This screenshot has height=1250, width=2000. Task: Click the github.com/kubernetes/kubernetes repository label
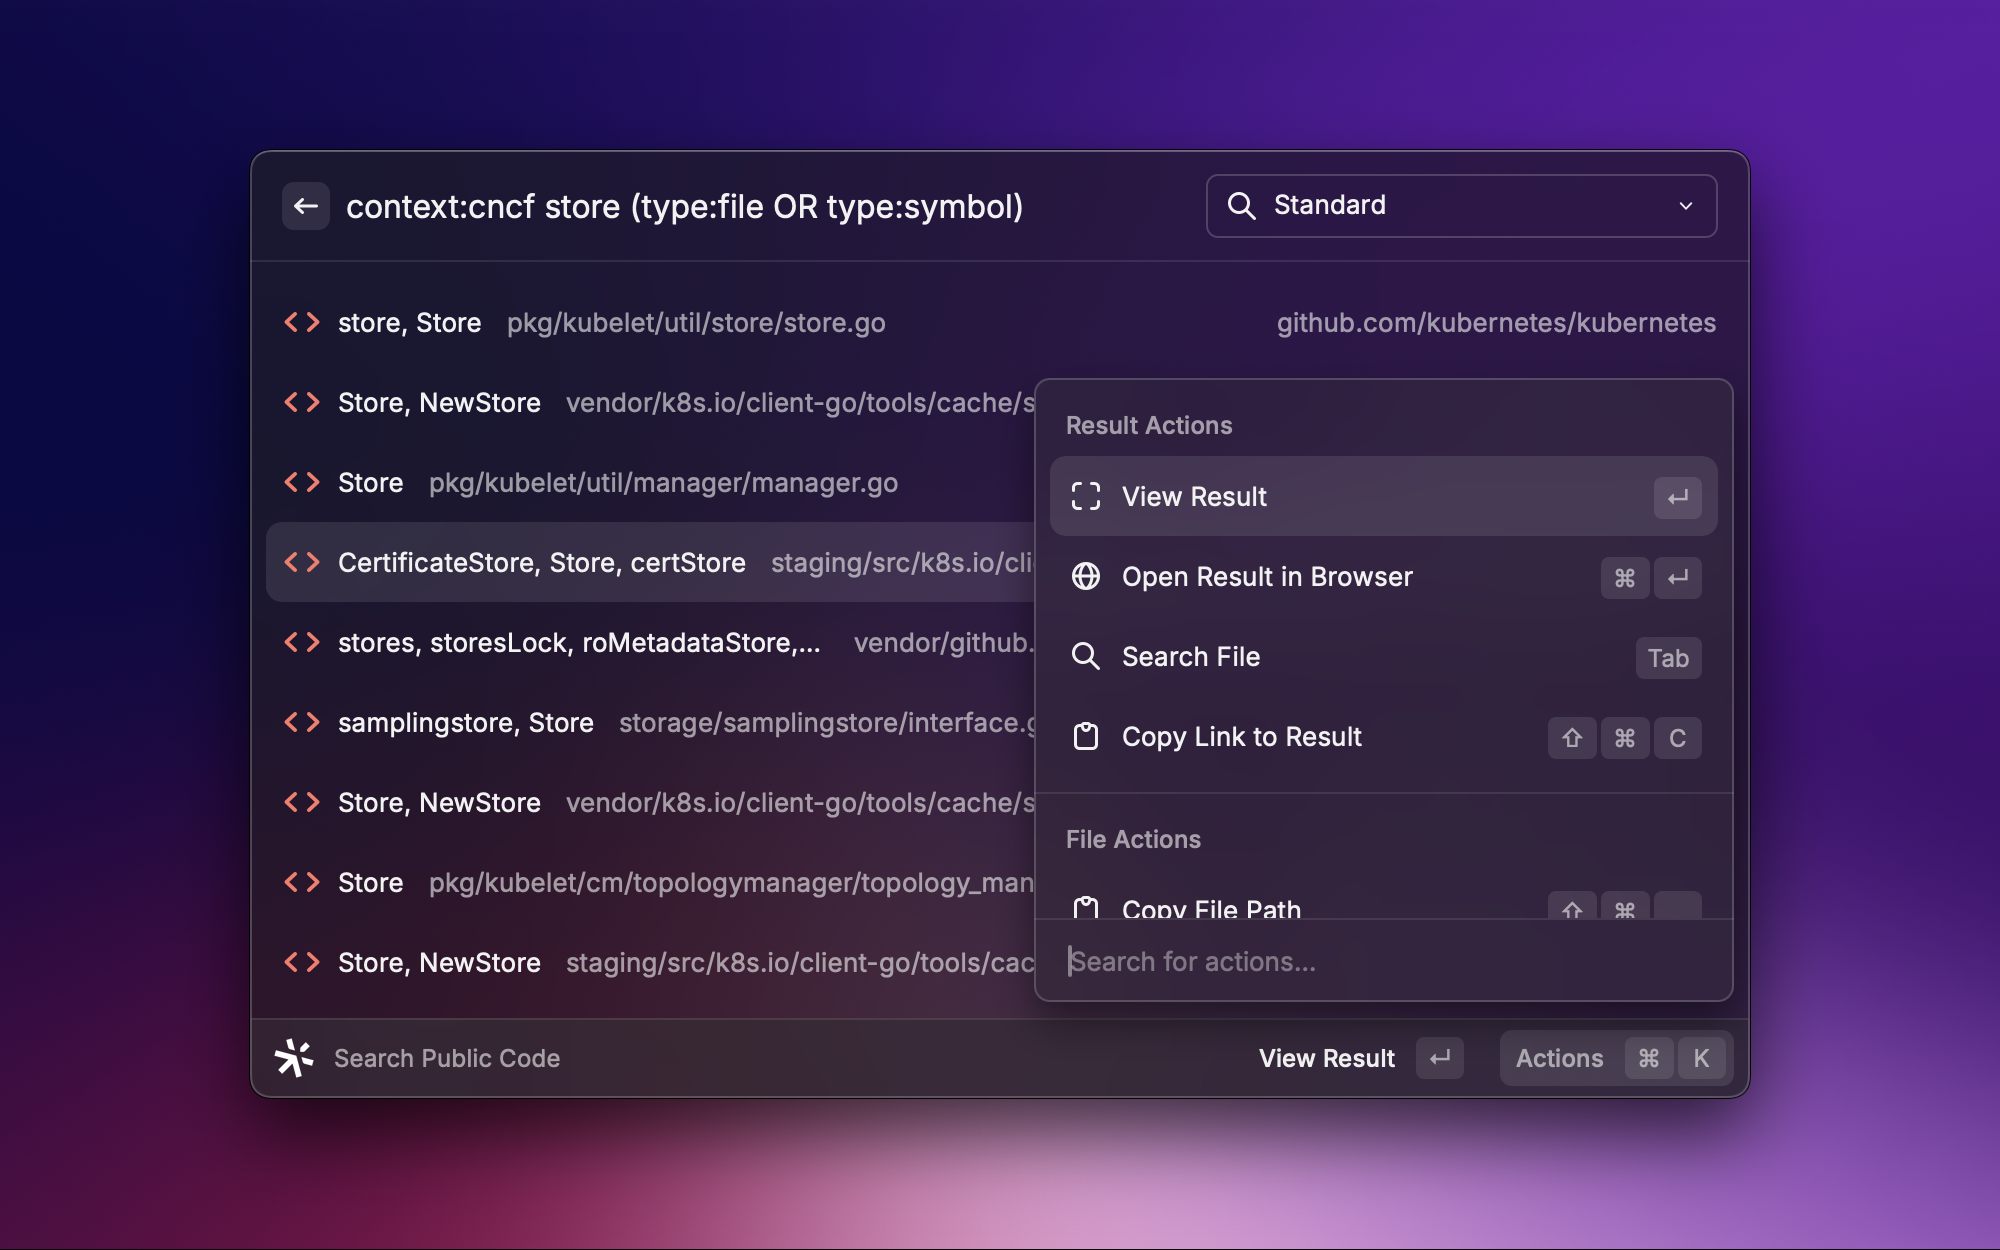[1495, 323]
